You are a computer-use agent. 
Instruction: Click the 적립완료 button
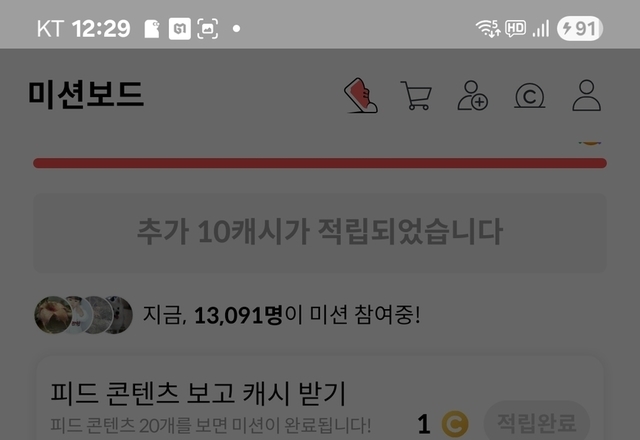(537, 422)
